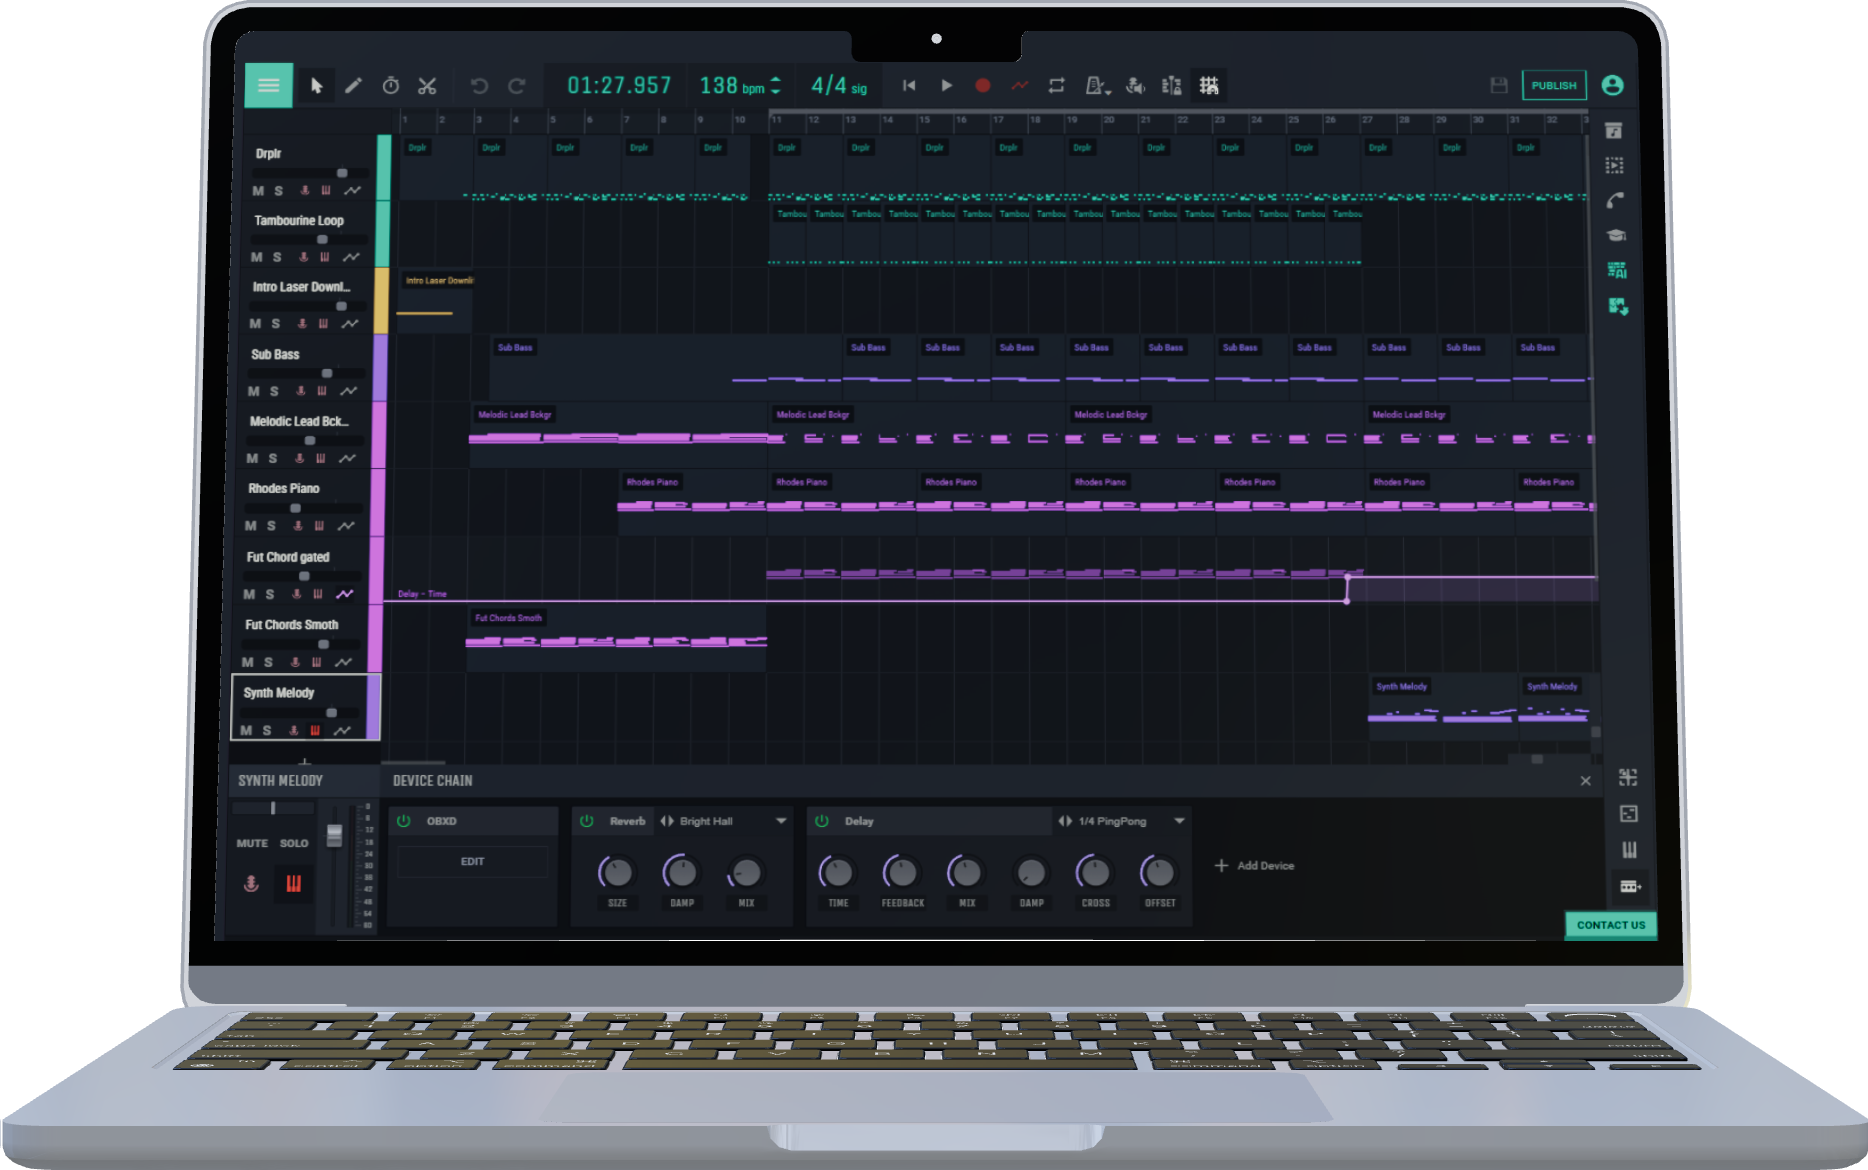The image size is (1868, 1170).
Task: Click the 4/4 time signature
Action: [x=838, y=86]
